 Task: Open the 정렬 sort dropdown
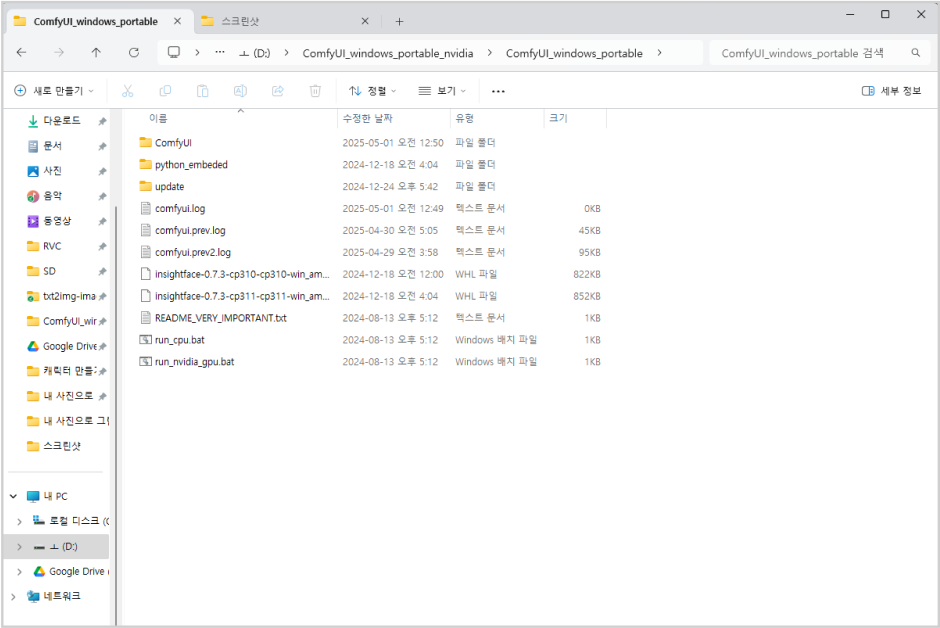click(372, 91)
